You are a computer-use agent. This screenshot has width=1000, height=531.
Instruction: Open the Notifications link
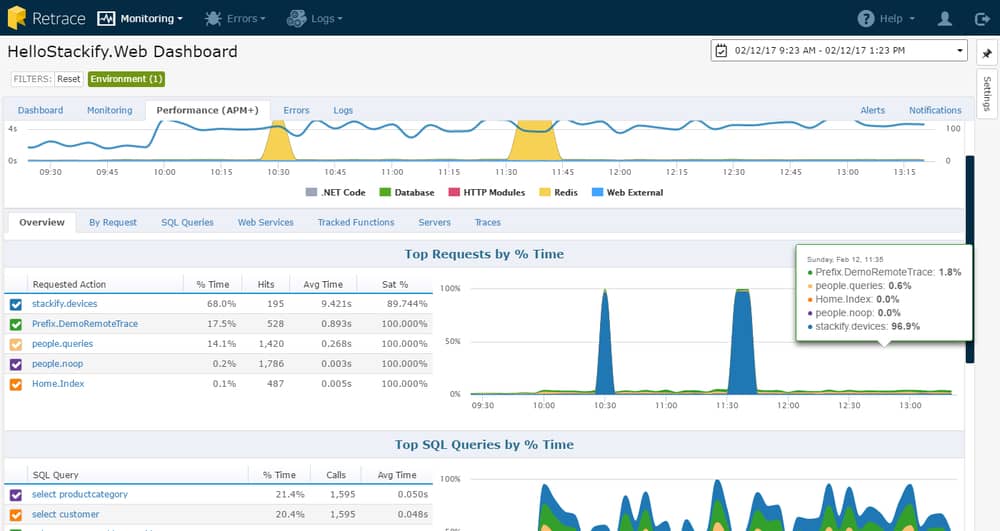pyautogui.click(x=935, y=110)
